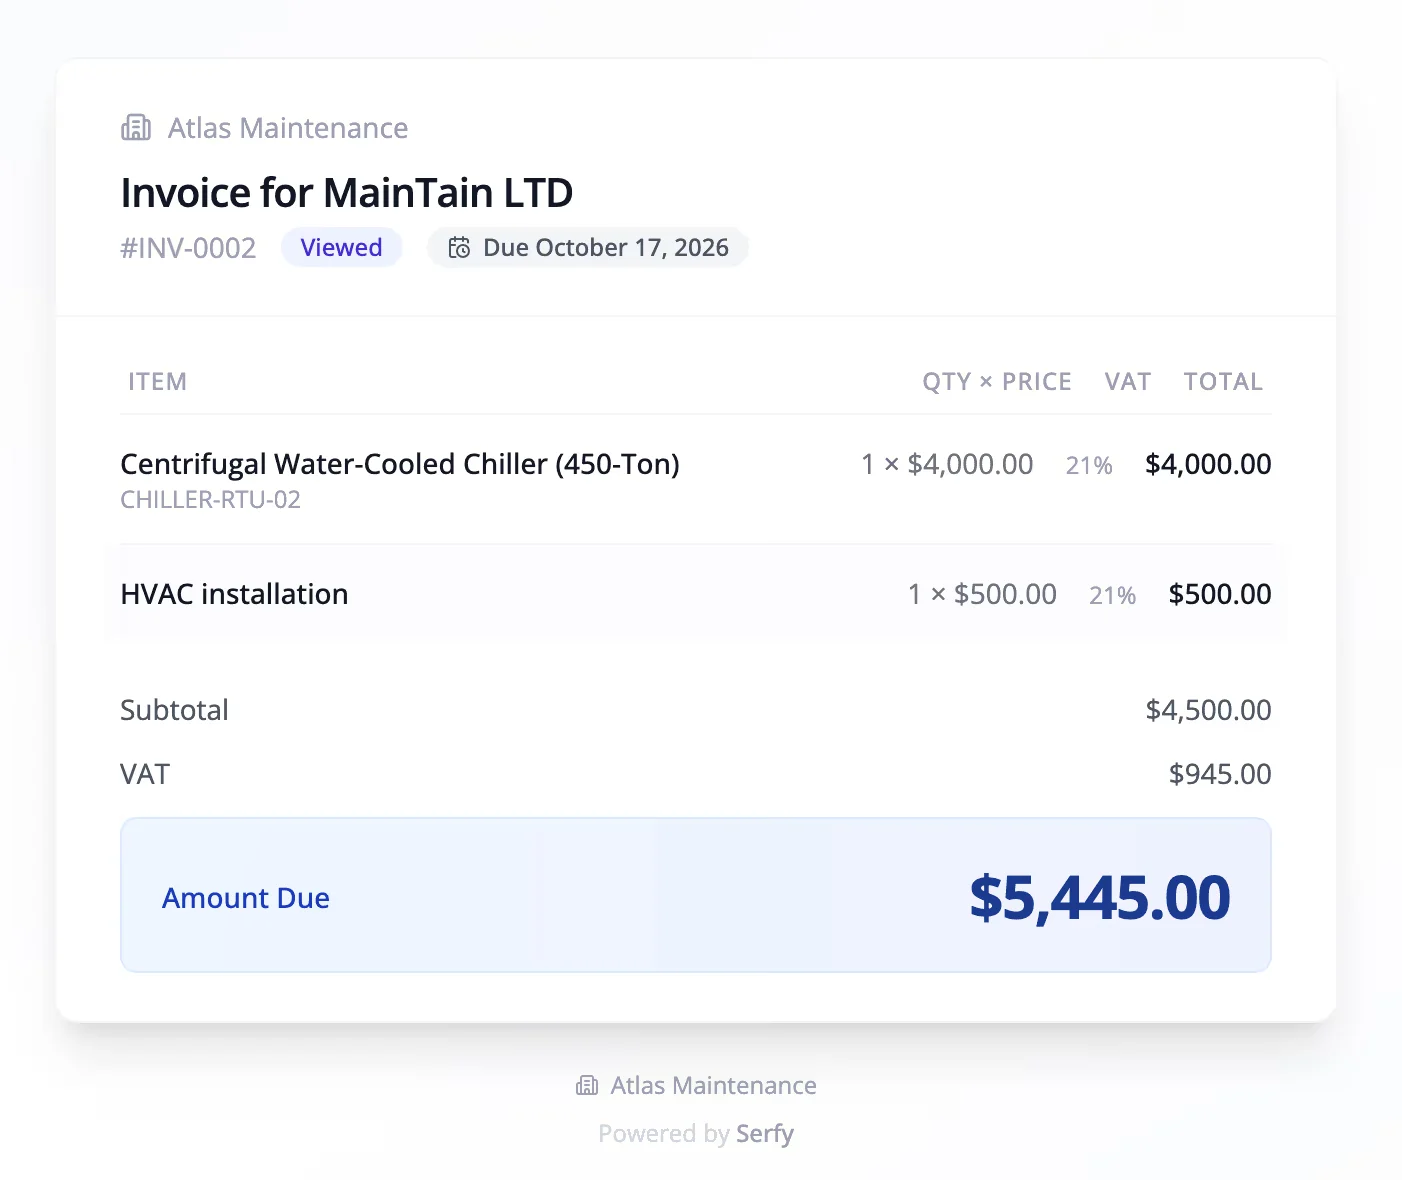Click the ITEM column header
This screenshot has height=1180, width=1402.
[x=158, y=382]
